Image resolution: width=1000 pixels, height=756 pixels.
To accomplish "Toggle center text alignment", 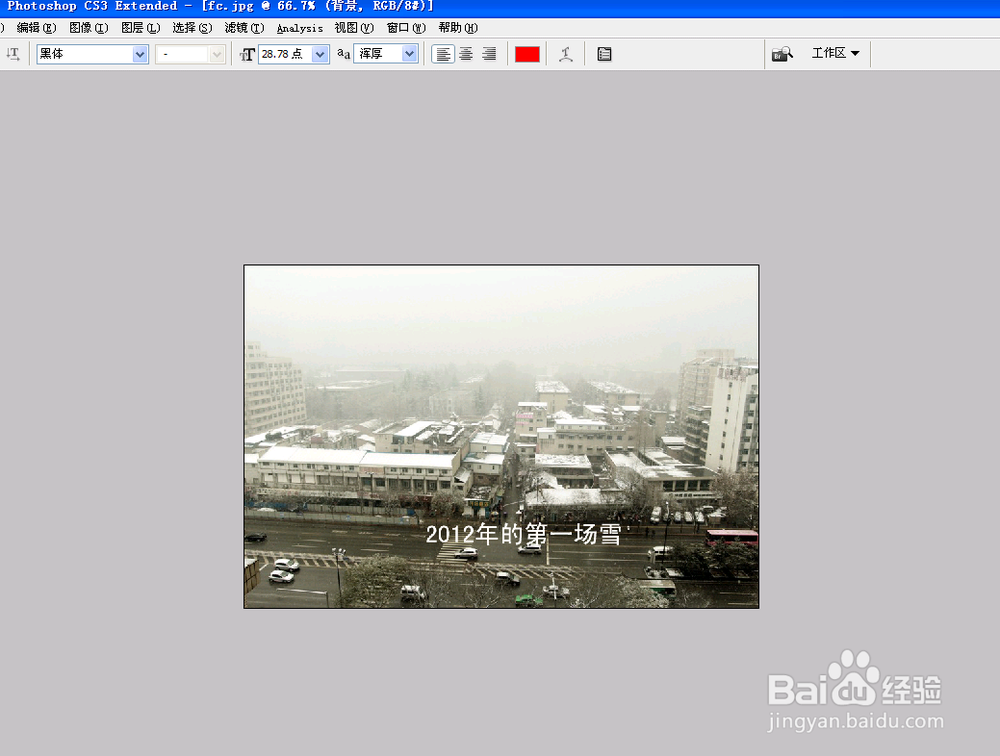I will point(465,54).
